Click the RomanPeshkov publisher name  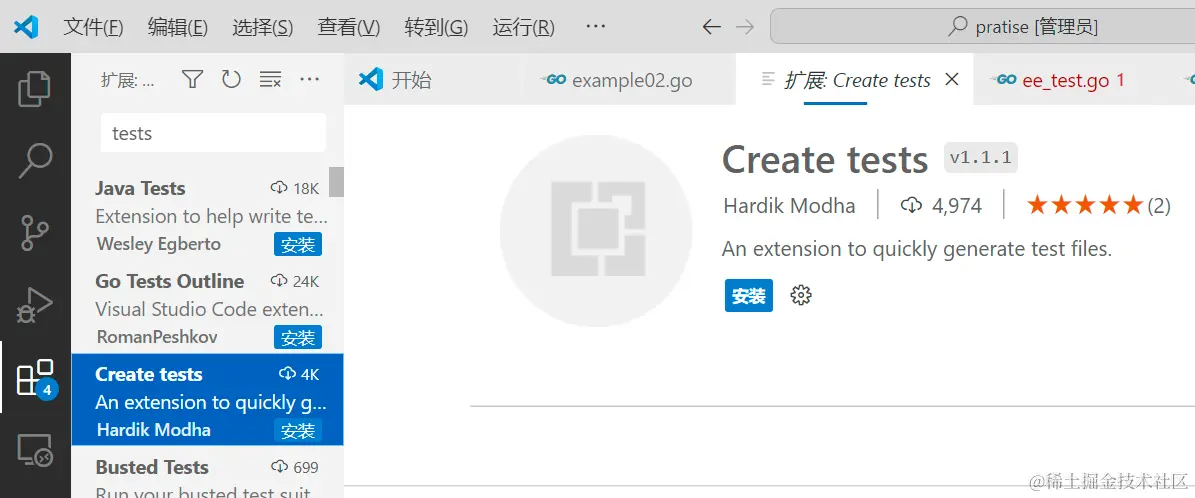point(157,336)
